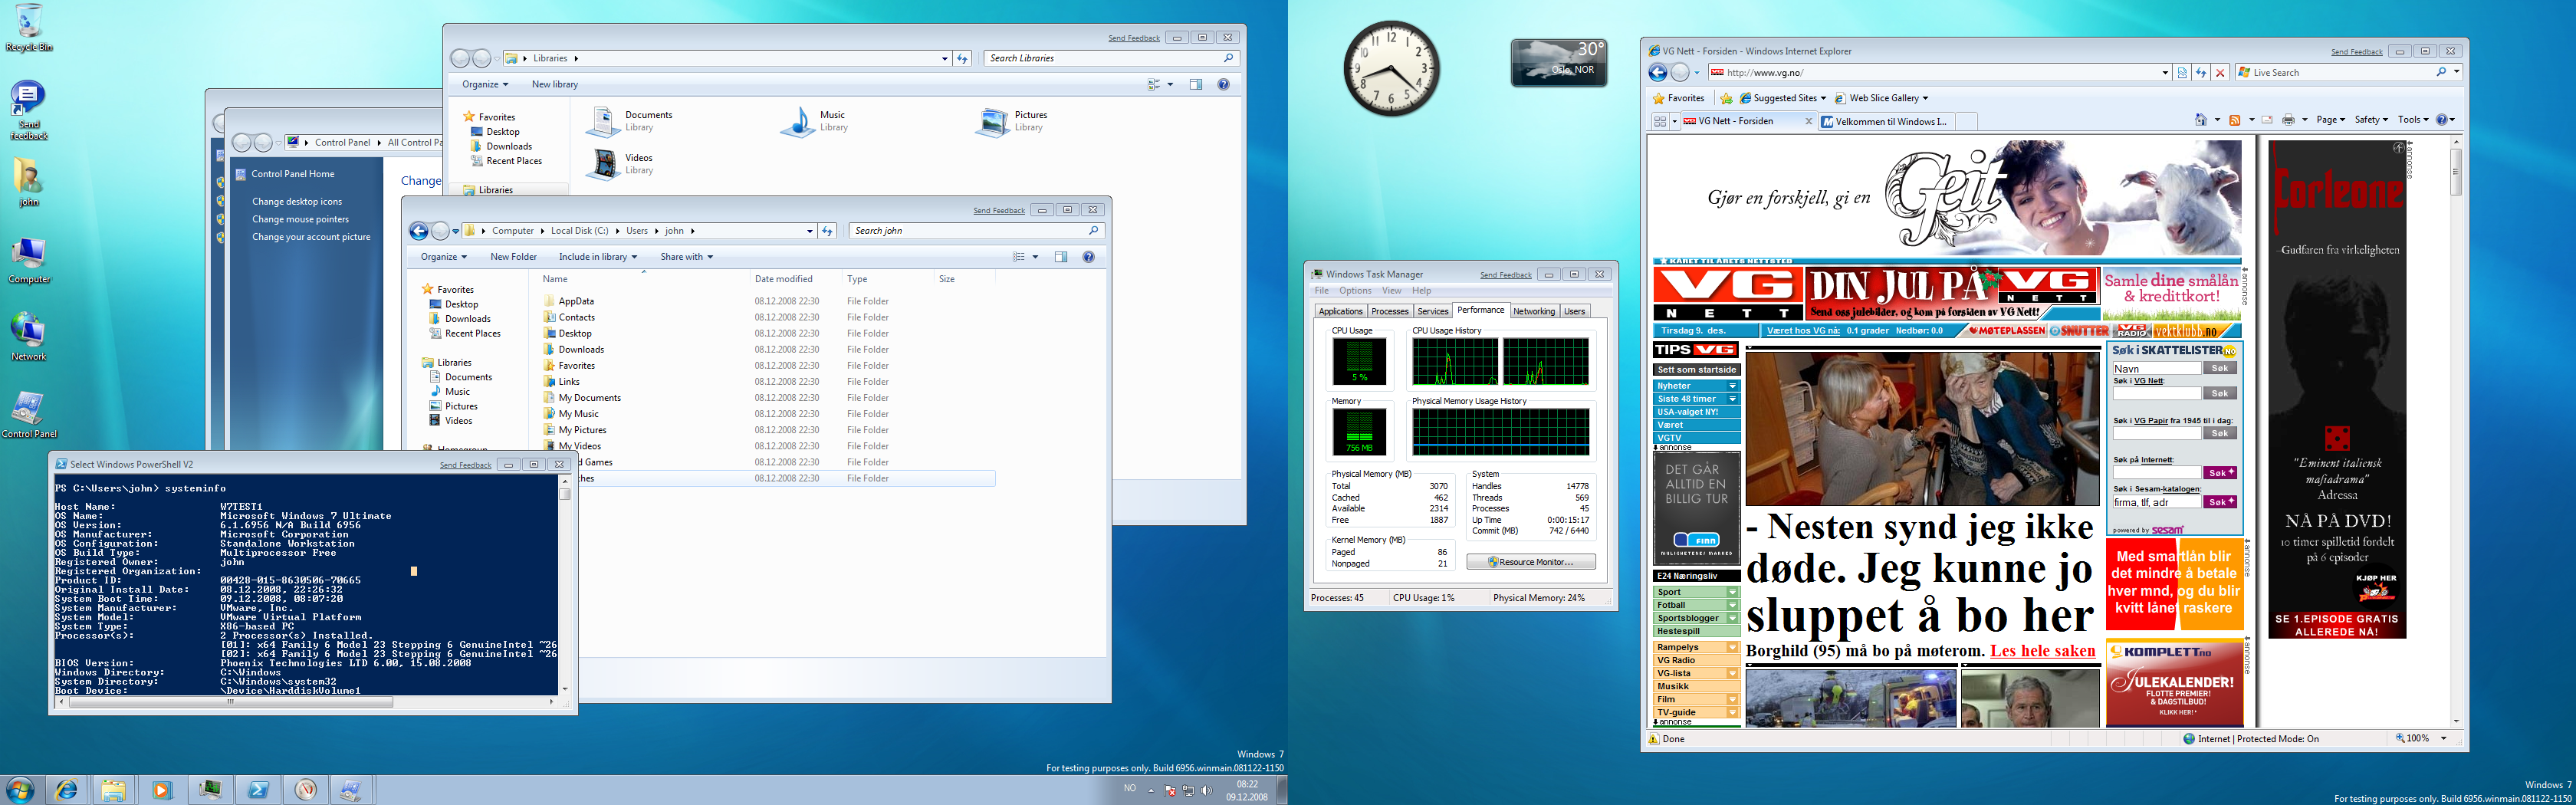Open the IE Tools menu dropdown

click(2414, 120)
